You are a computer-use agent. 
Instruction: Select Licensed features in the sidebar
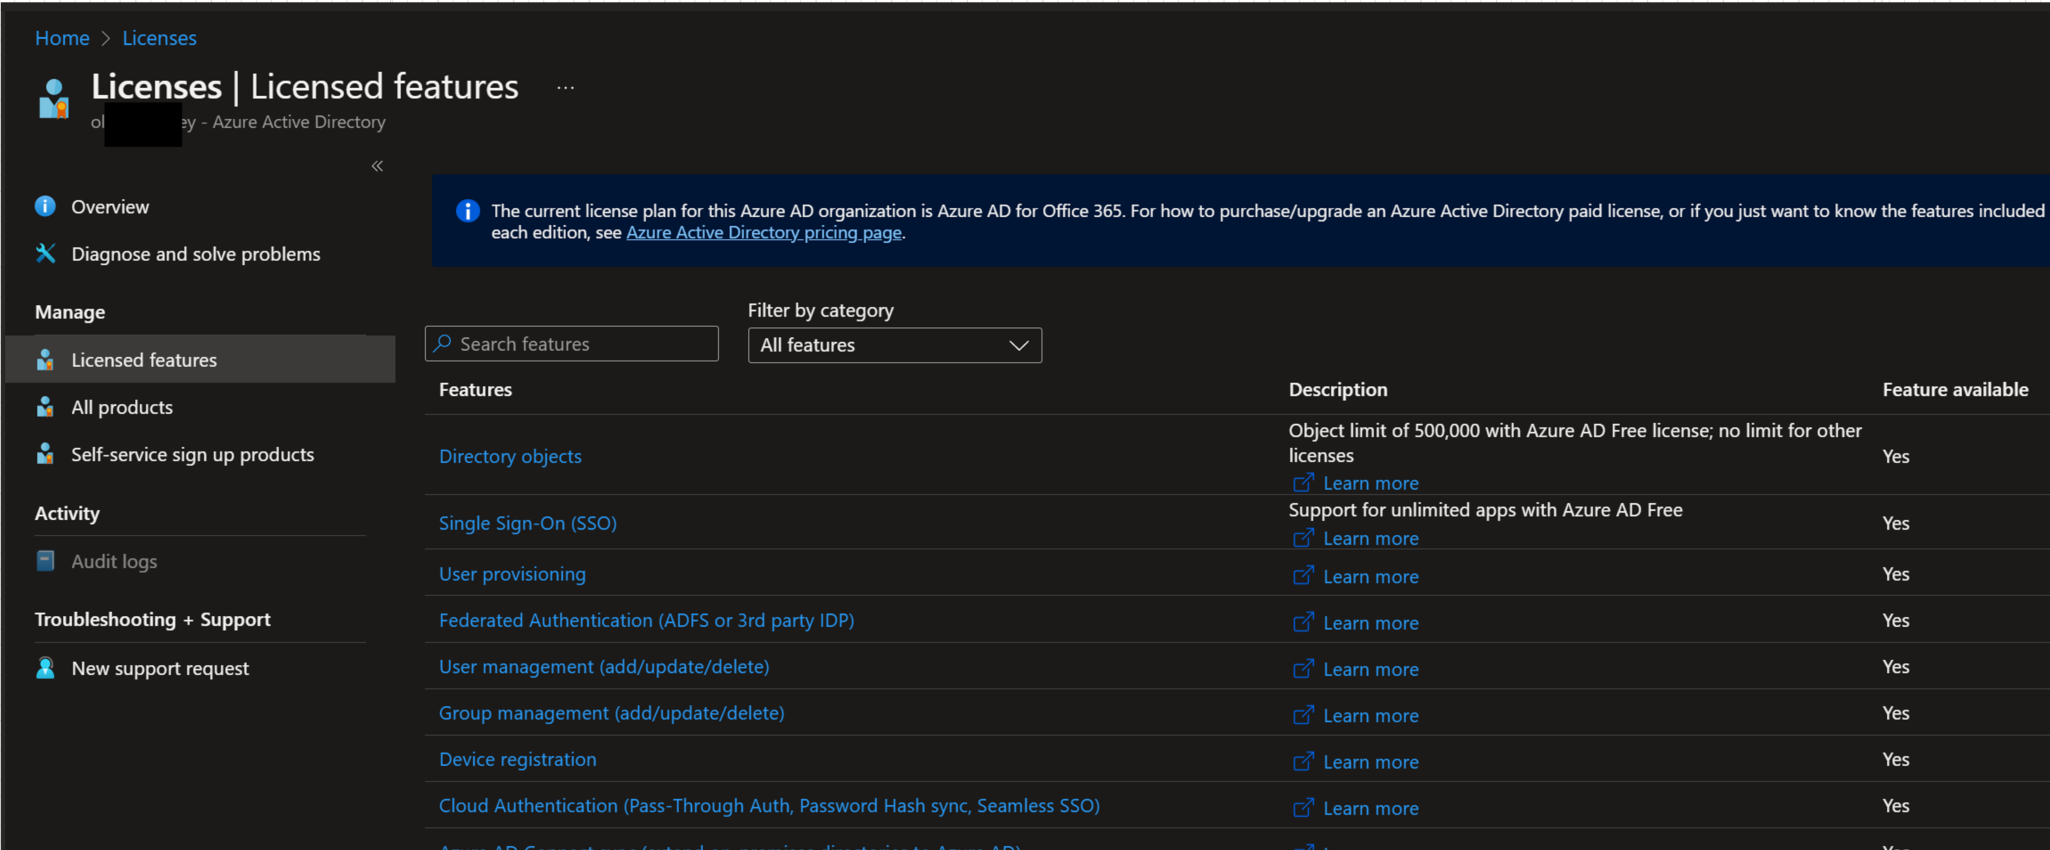click(x=200, y=359)
